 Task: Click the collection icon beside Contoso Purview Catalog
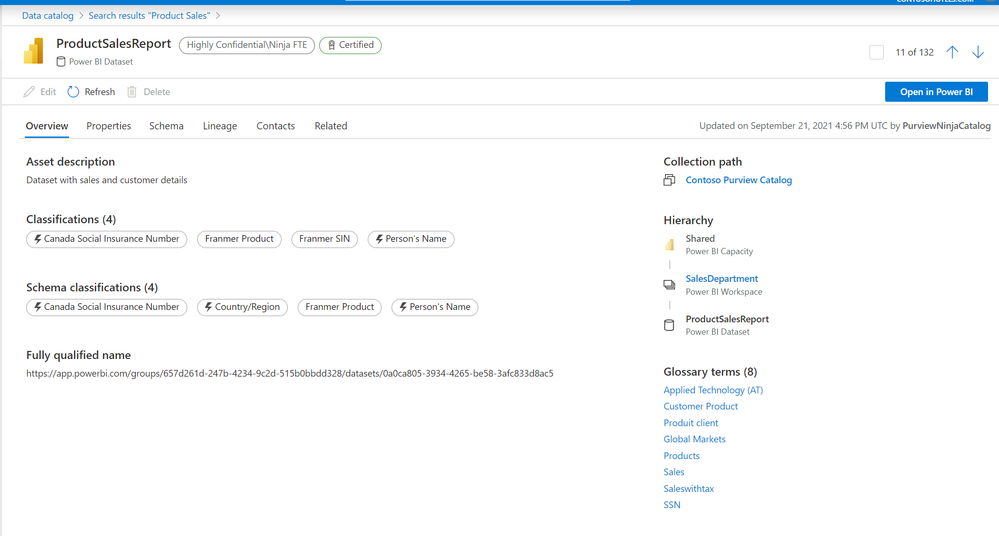(x=669, y=180)
